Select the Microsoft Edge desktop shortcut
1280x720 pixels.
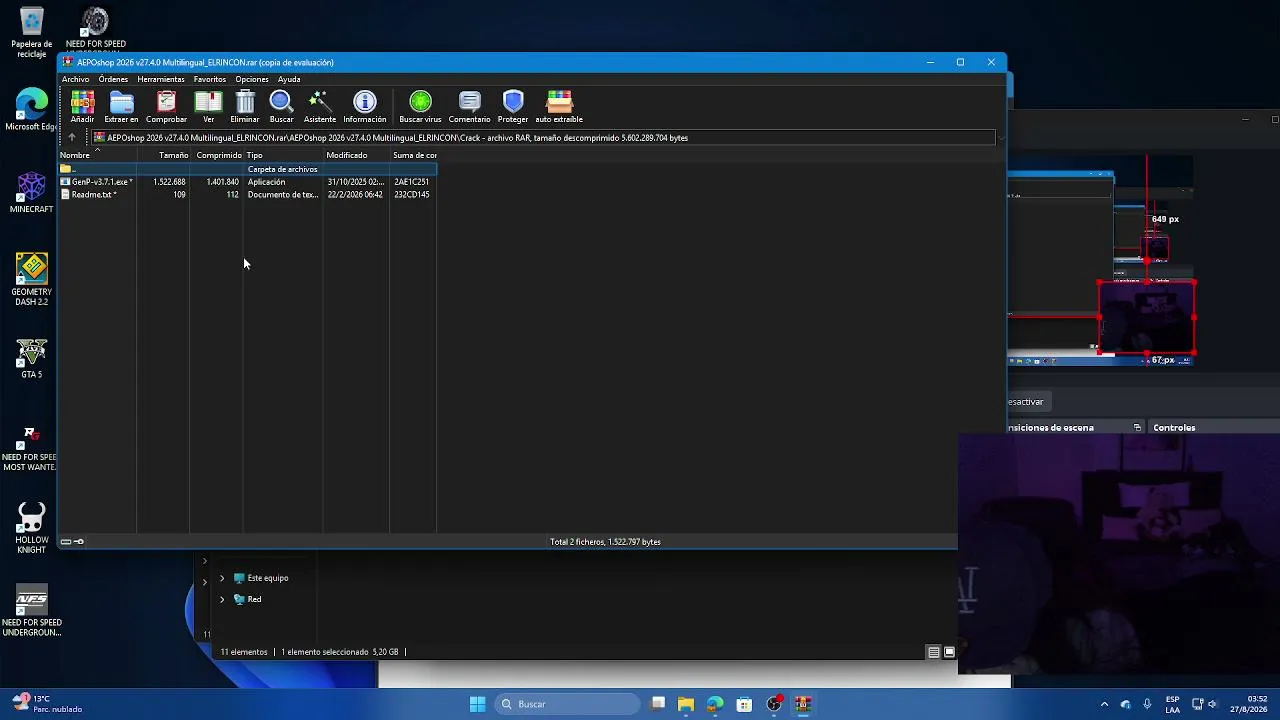[32, 110]
